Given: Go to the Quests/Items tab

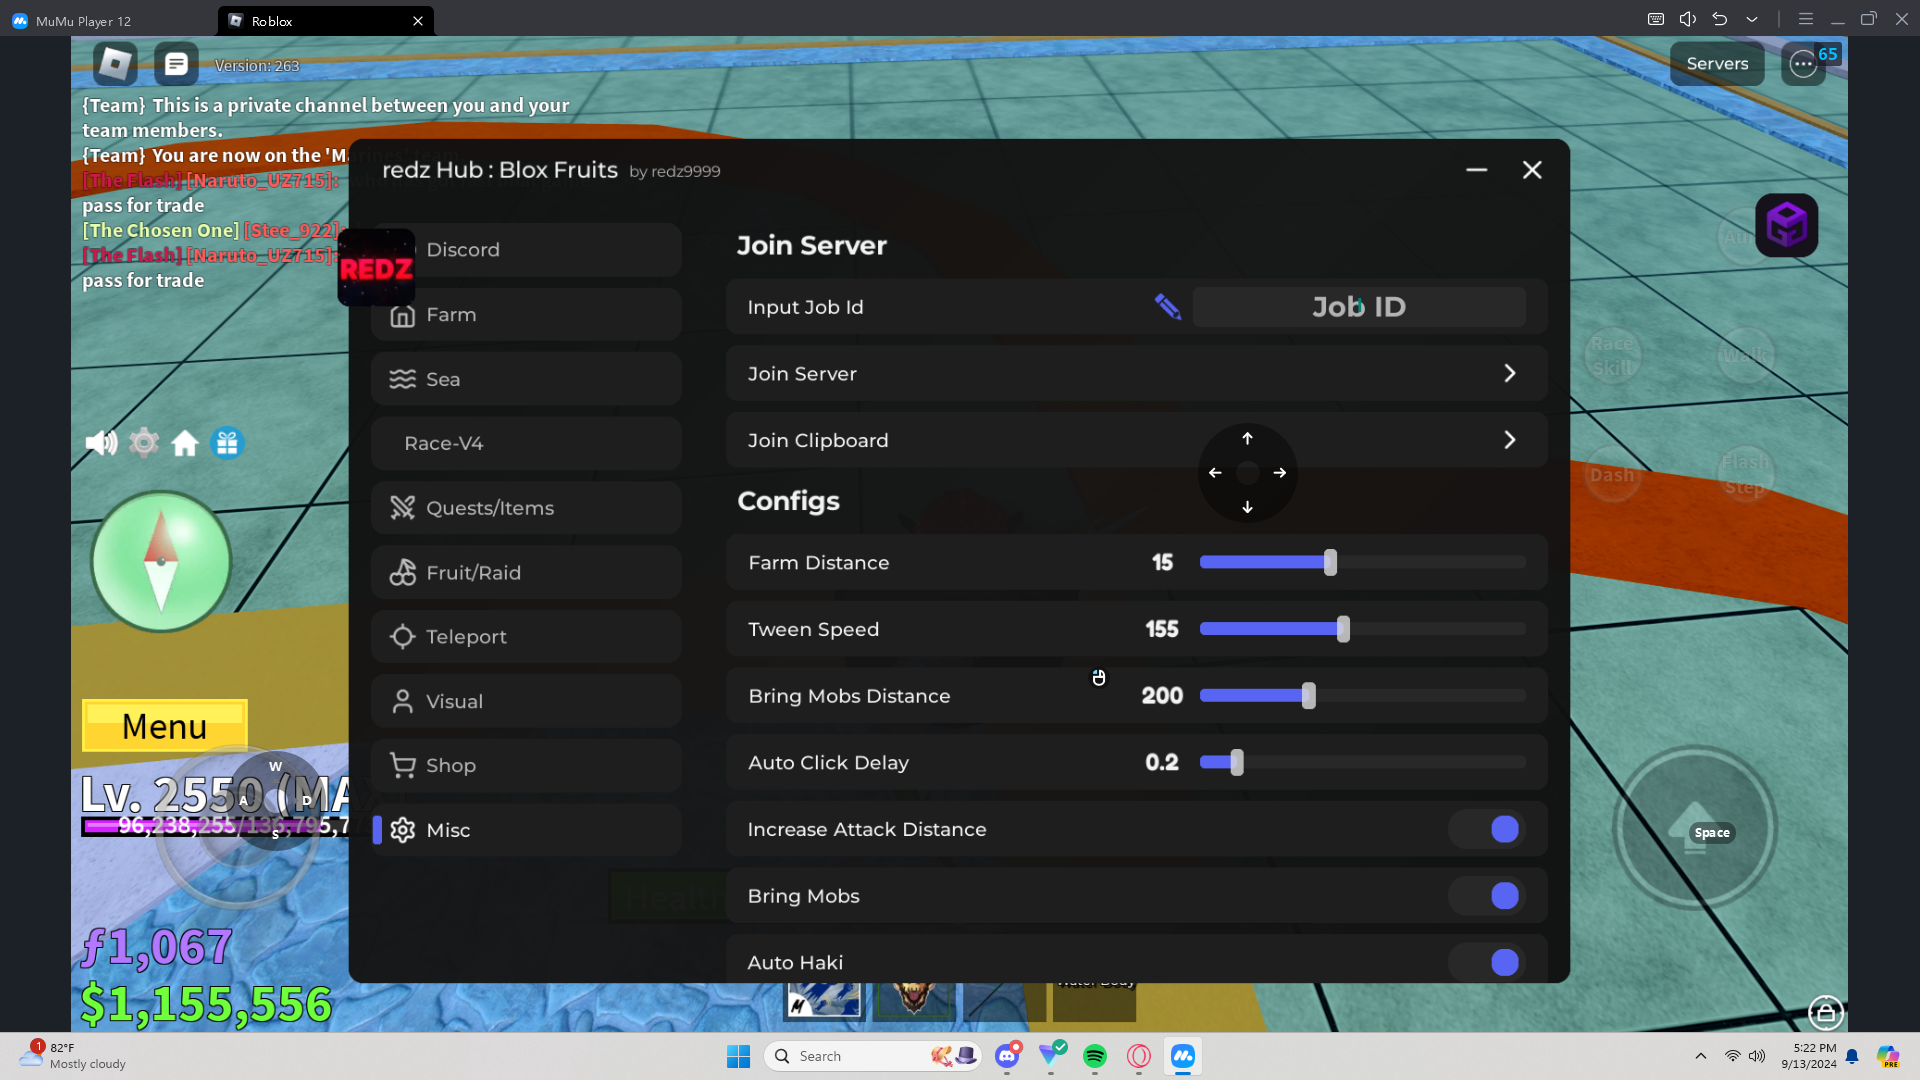Looking at the screenshot, I should click(x=526, y=508).
